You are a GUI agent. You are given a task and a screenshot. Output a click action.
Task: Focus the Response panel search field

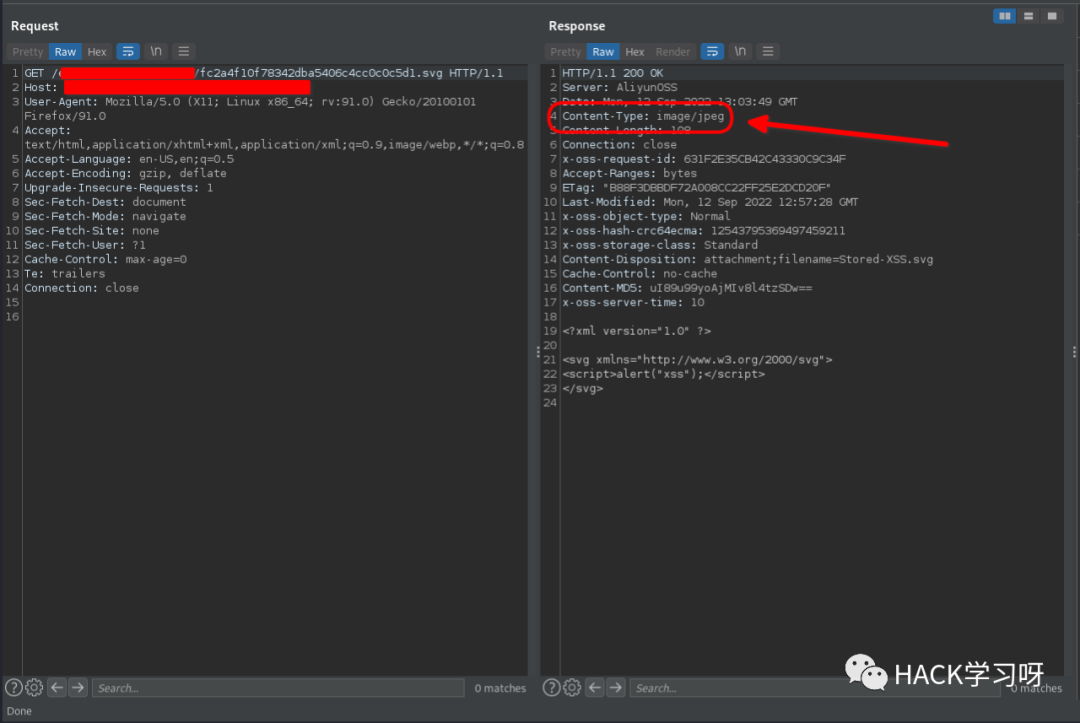[x=815, y=688]
